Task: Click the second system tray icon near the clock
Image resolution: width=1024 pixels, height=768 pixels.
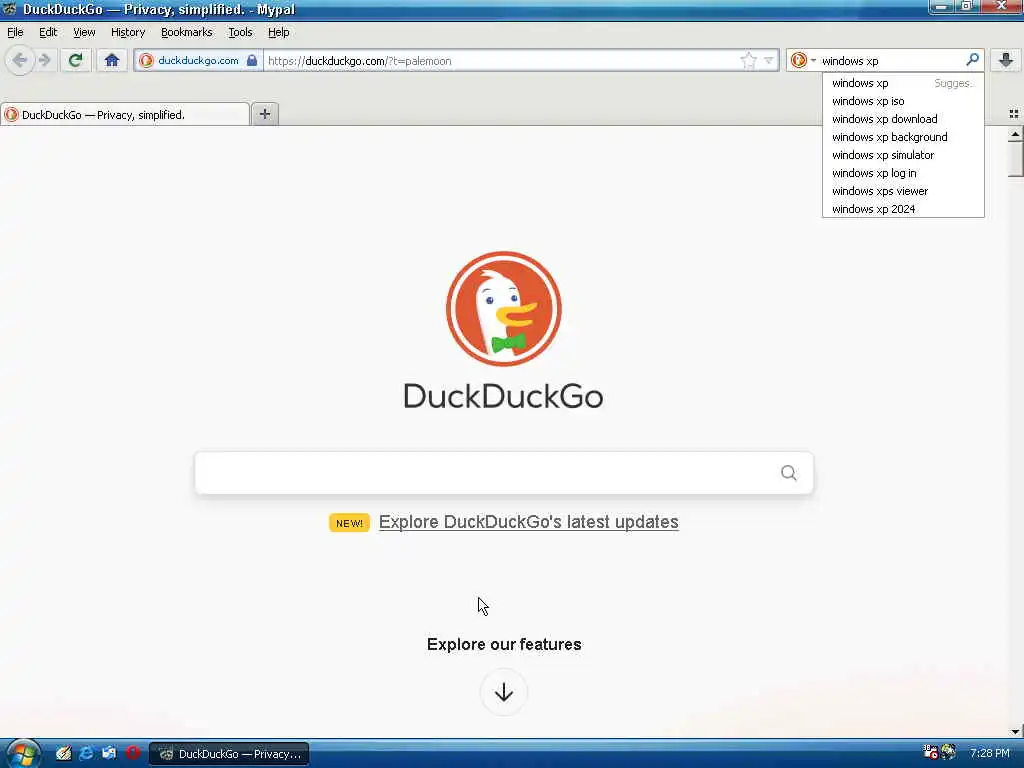Action: (948, 752)
